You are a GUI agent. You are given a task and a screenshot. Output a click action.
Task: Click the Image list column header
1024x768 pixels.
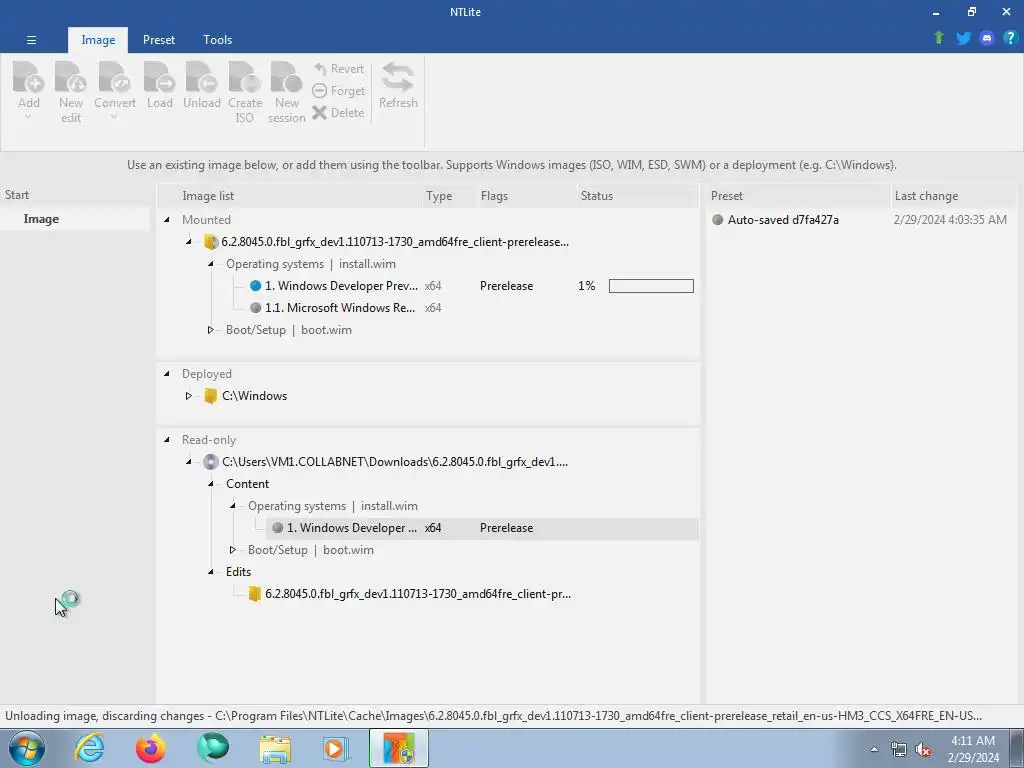tap(290, 196)
